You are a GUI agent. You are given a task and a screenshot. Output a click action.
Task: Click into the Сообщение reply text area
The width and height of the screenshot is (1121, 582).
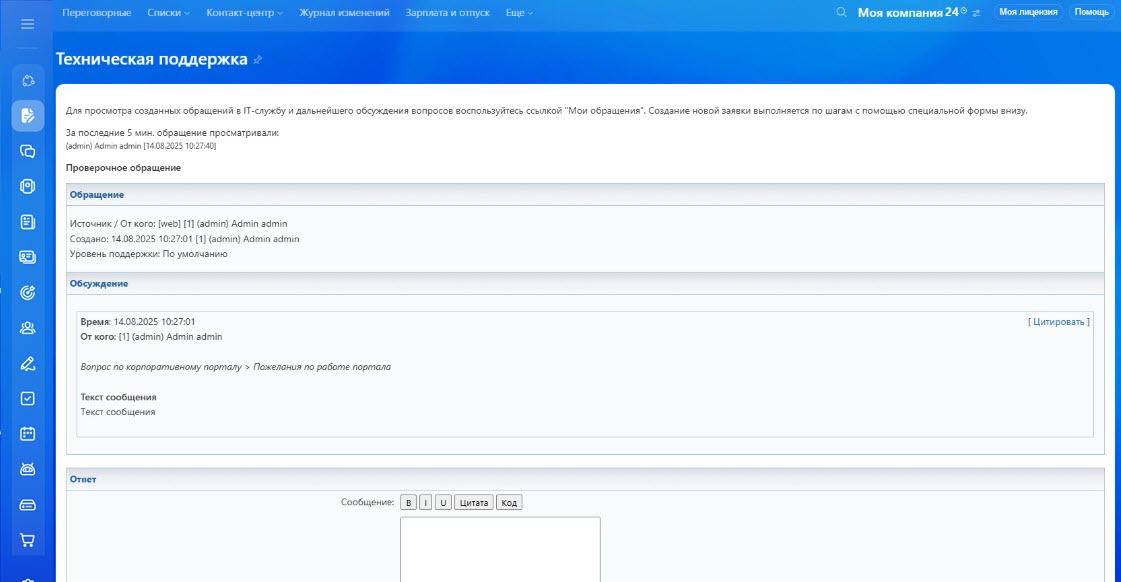500,549
